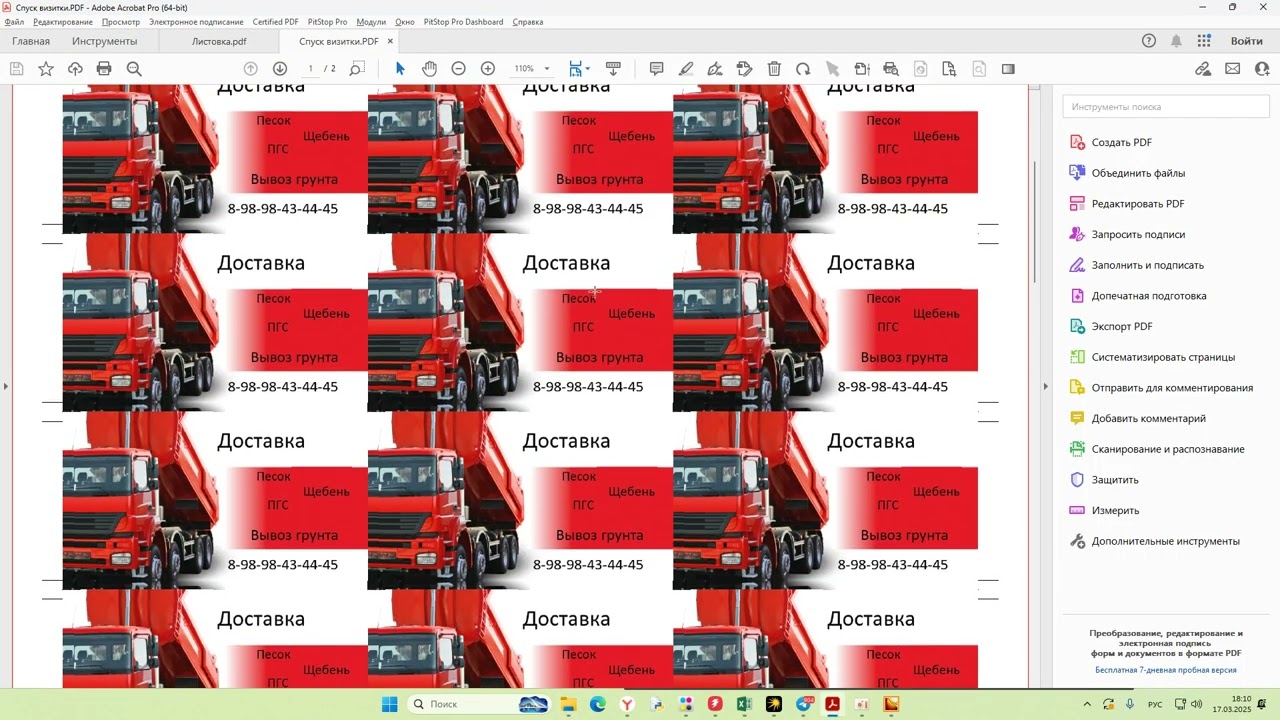The height and width of the screenshot is (720, 1280).
Task: Open the Справка menu
Action: coord(528,22)
